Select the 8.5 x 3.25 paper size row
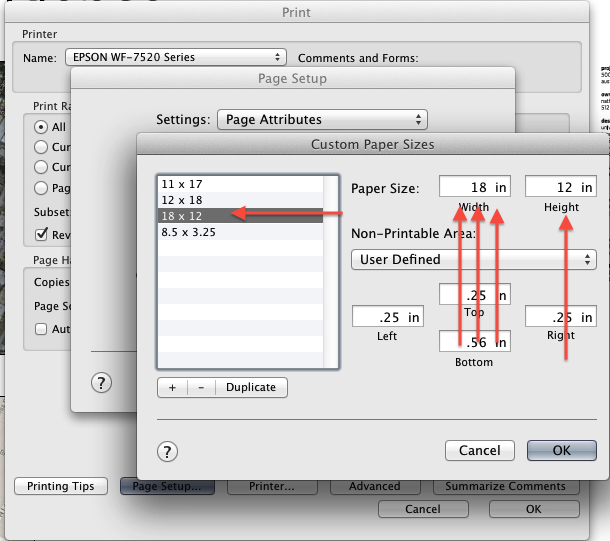 (x=240, y=232)
